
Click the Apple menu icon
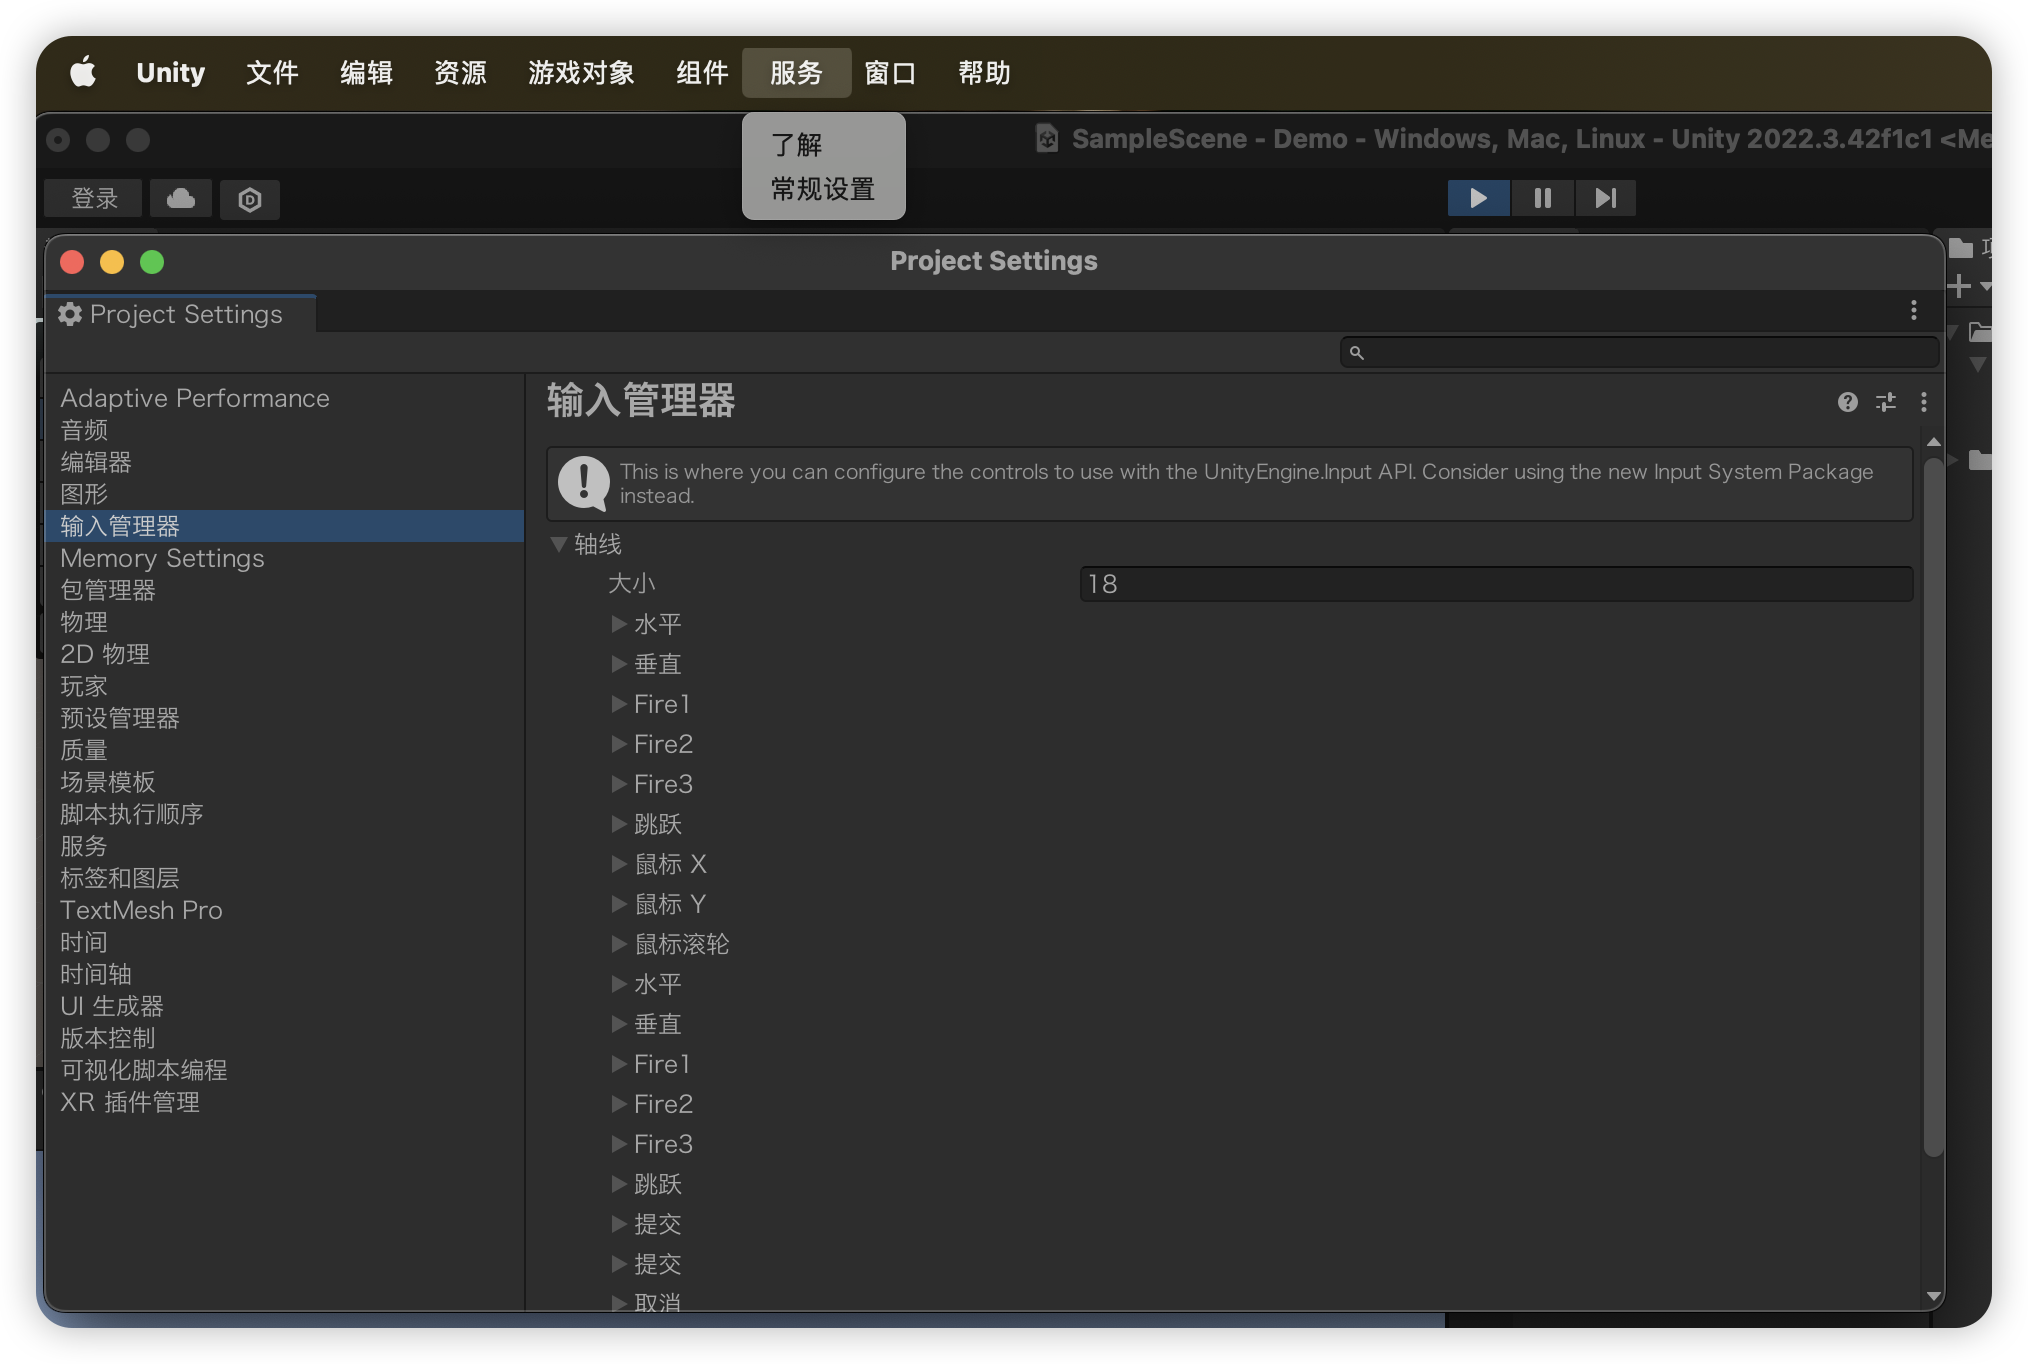83,72
